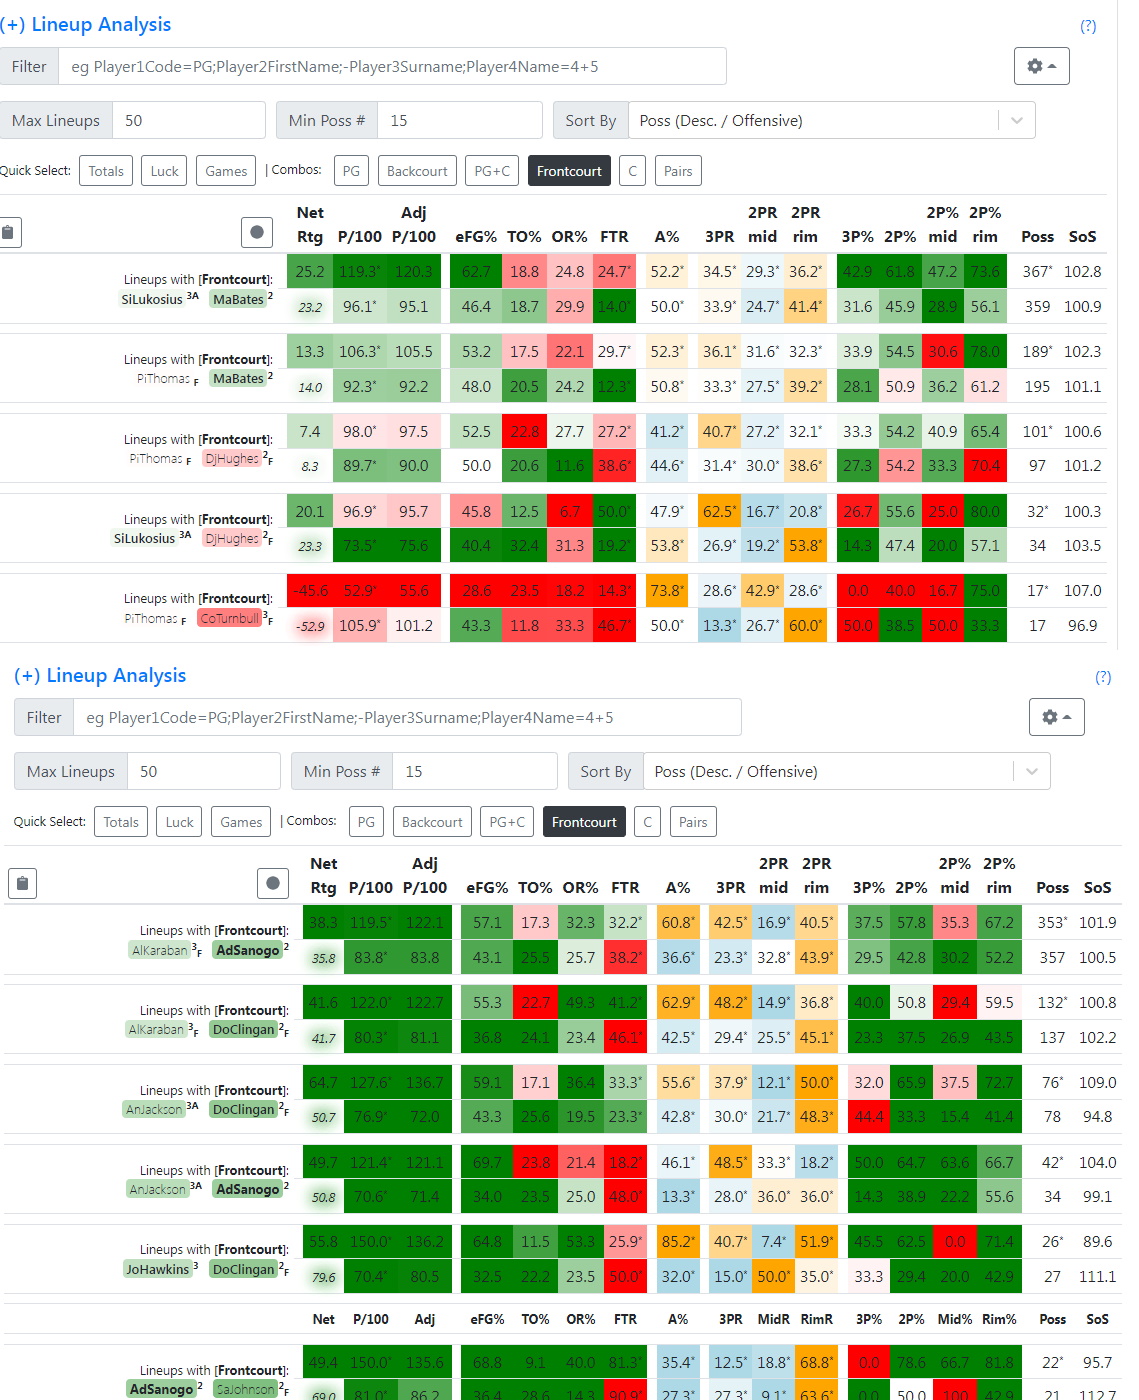Click the red Net Rtg cell showing -45.6

(310, 591)
